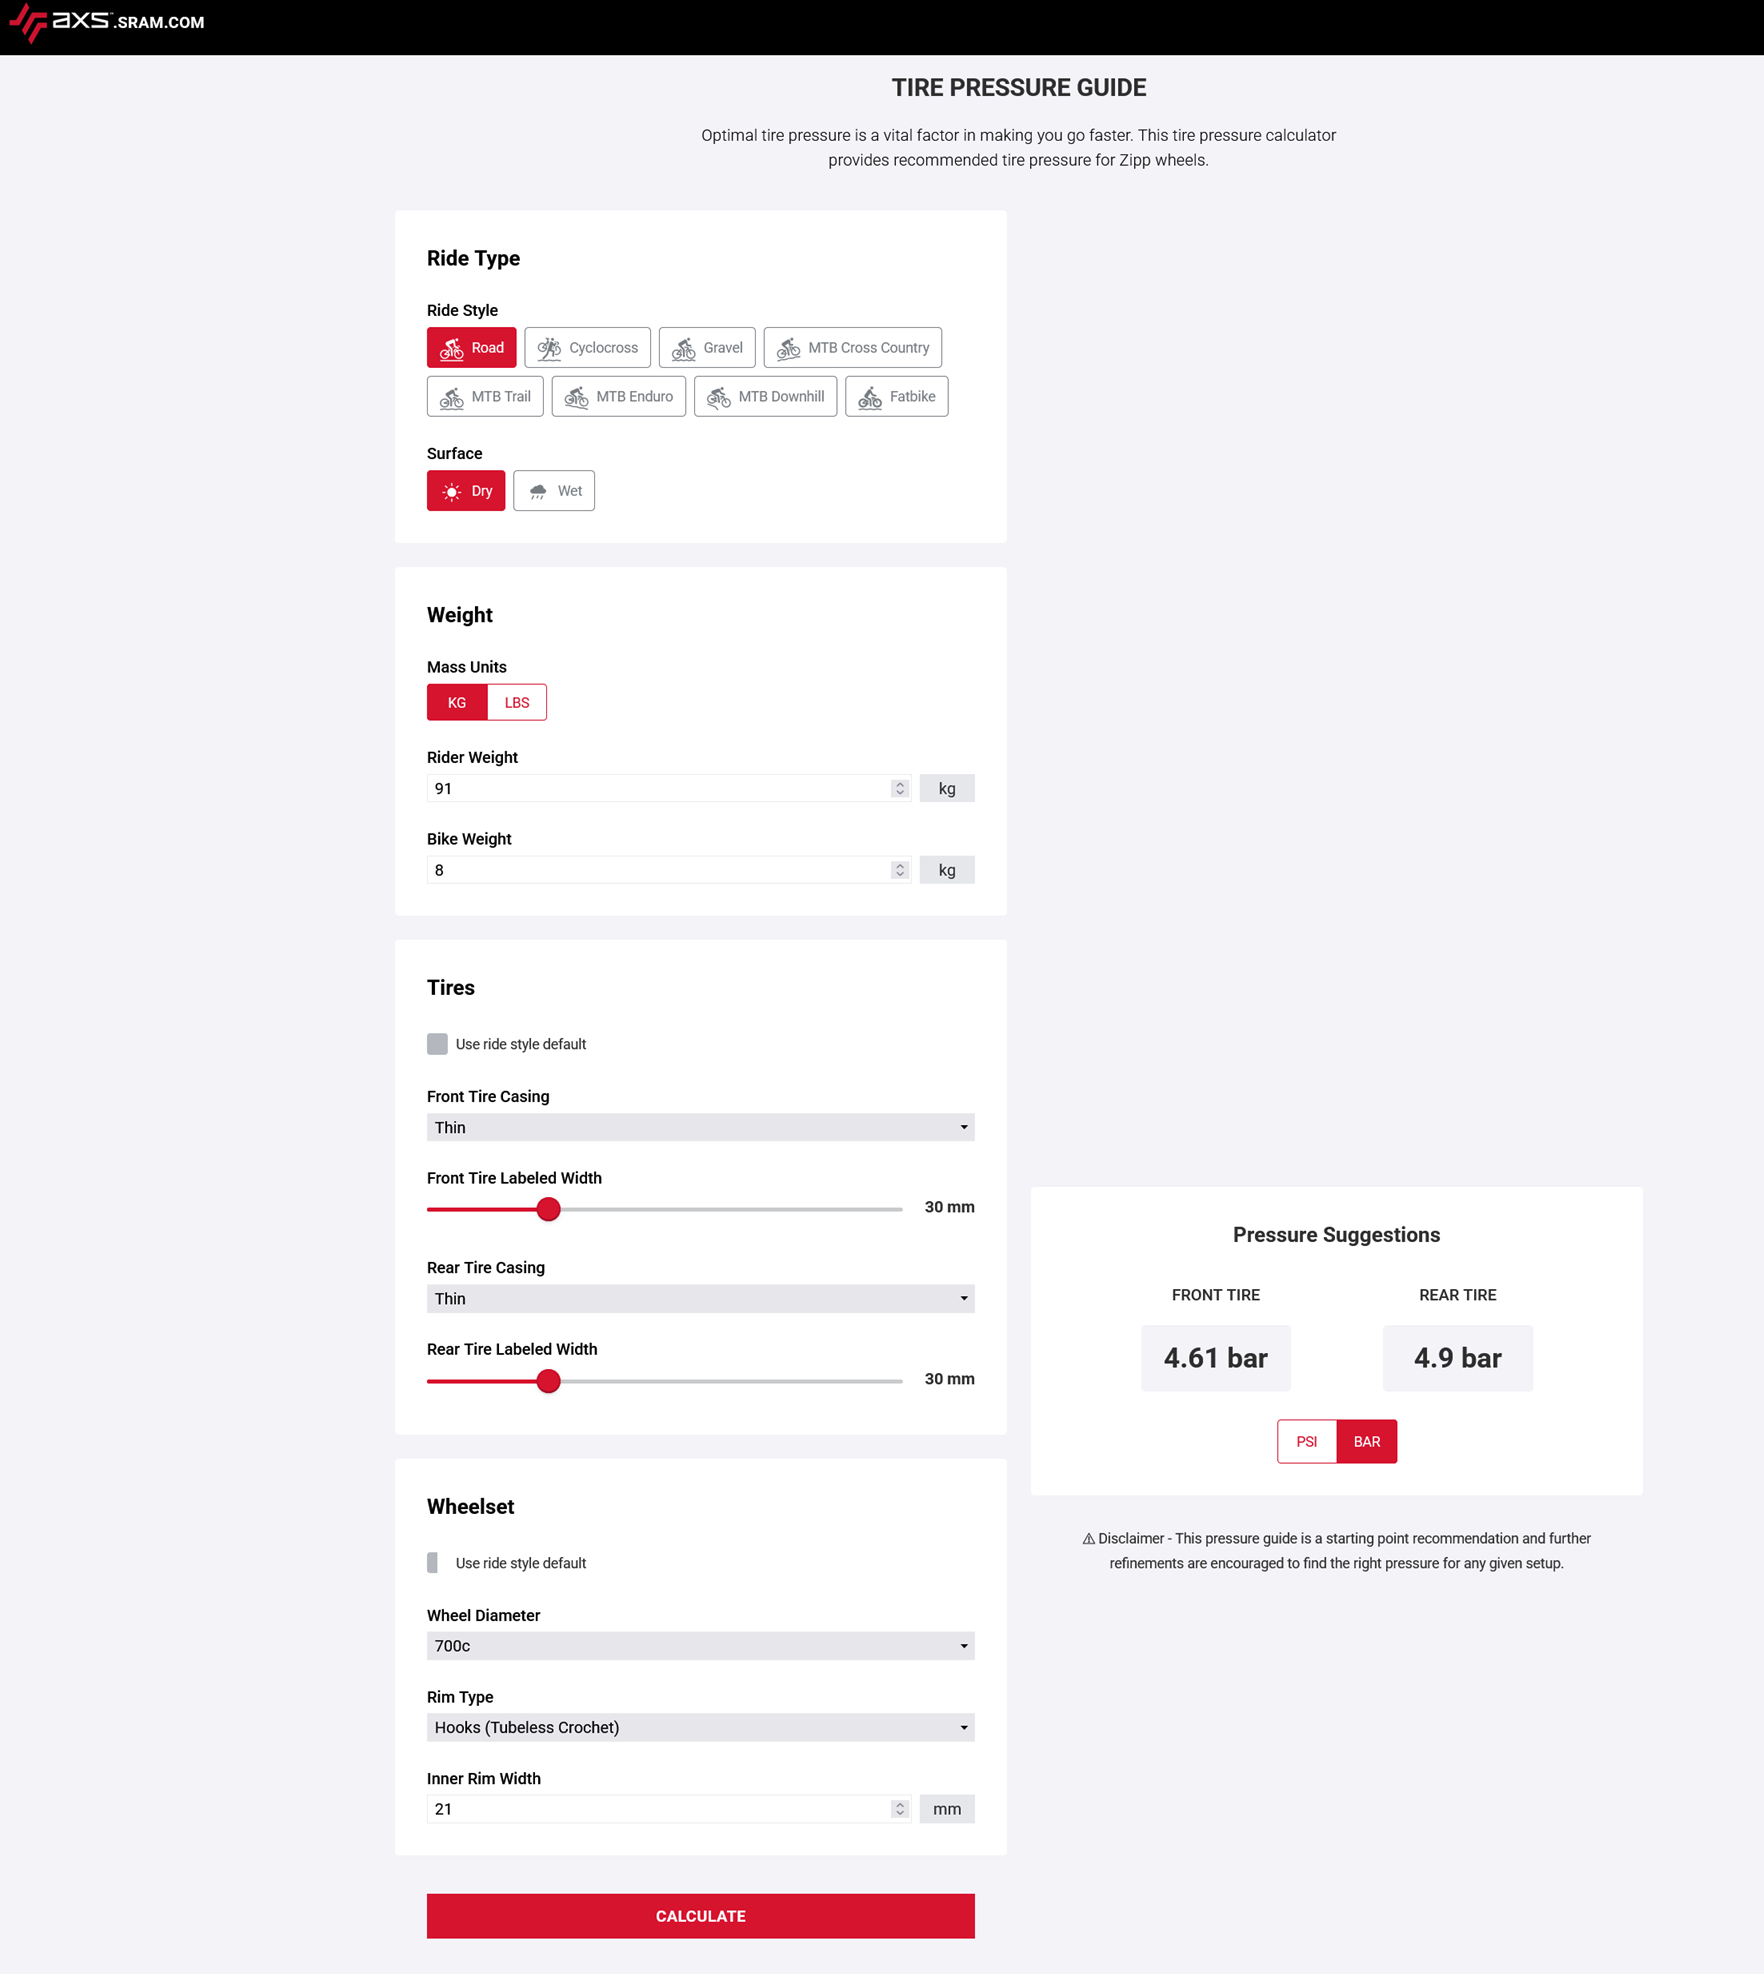This screenshot has height=1974, width=1764.
Task: Click the Rider Weight input field
Action: tap(660, 789)
